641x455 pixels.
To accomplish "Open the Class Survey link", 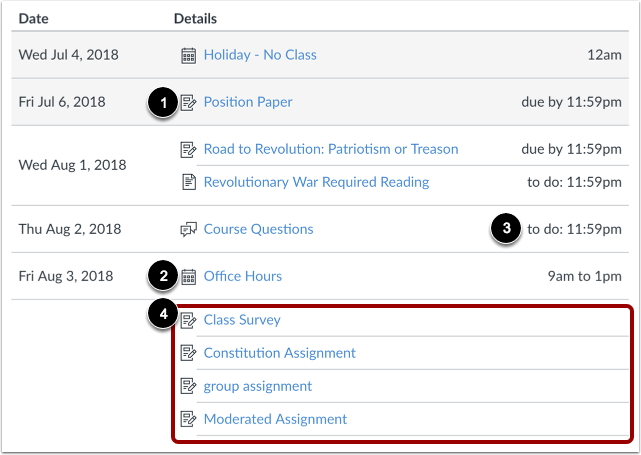I will (x=242, y=320).
